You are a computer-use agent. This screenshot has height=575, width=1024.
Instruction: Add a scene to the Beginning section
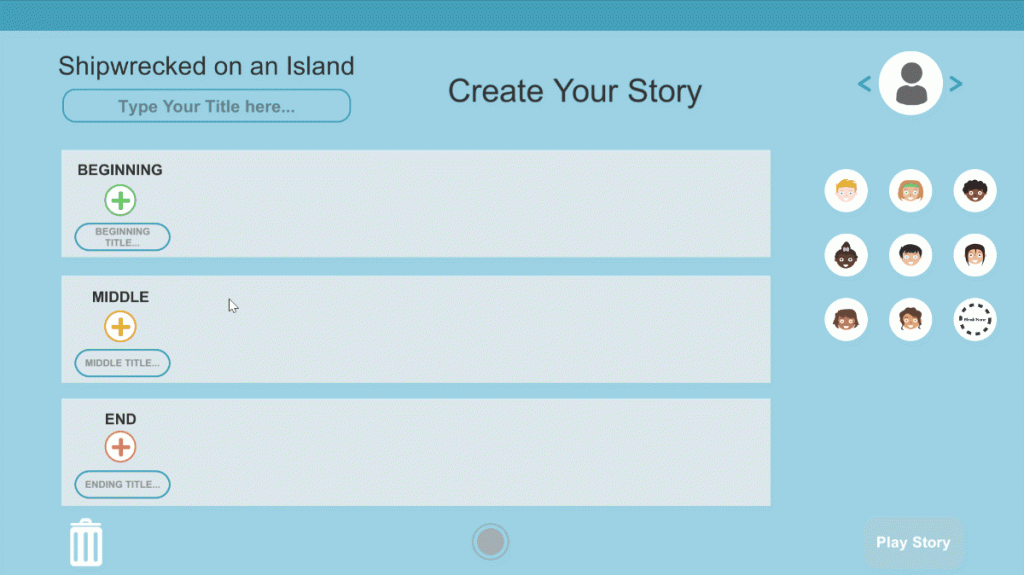pos(120,200)
